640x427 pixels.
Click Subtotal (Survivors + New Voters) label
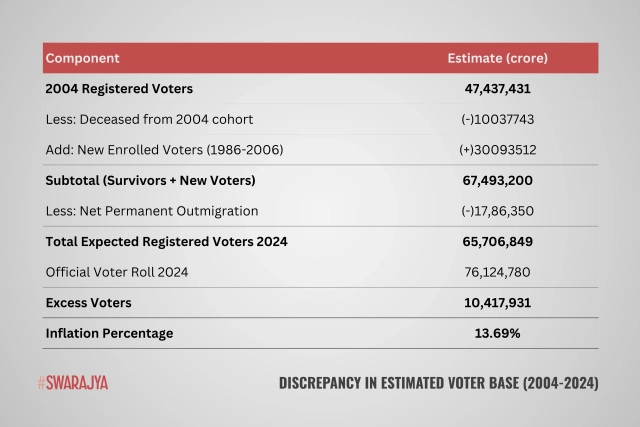tap(150, 180)
